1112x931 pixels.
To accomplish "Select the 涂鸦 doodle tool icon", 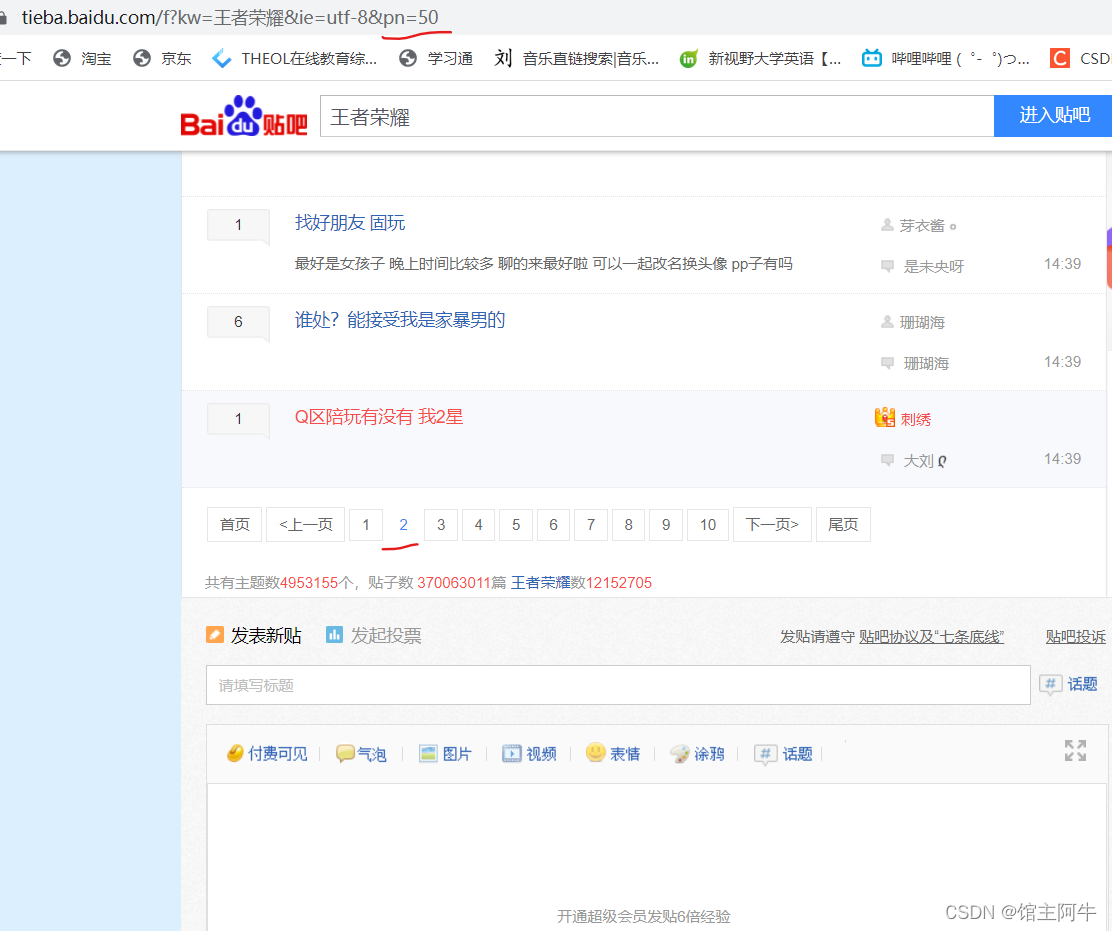I will [x=679, y=753].
